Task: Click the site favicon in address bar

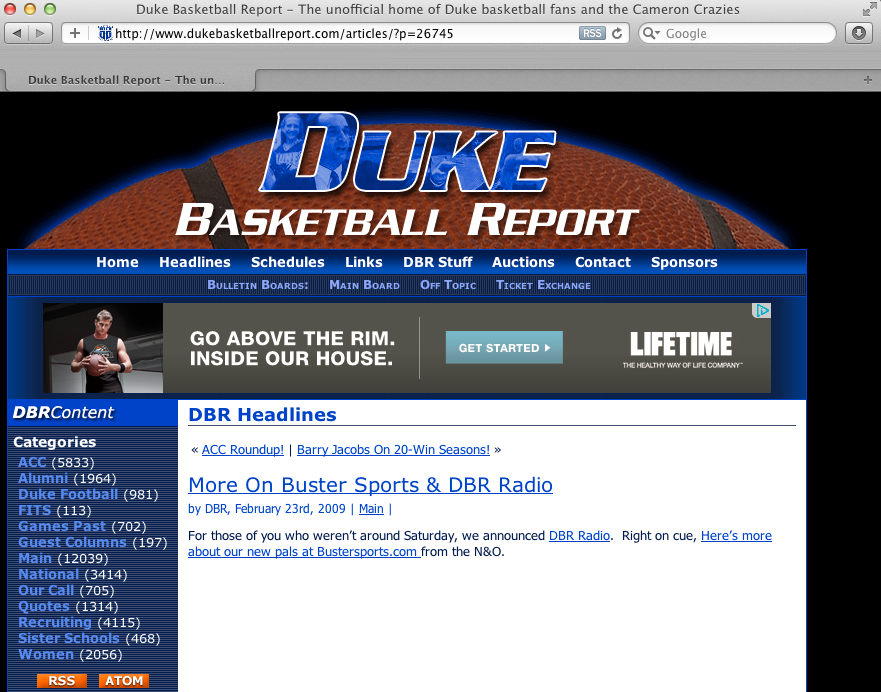Action: 105,34
